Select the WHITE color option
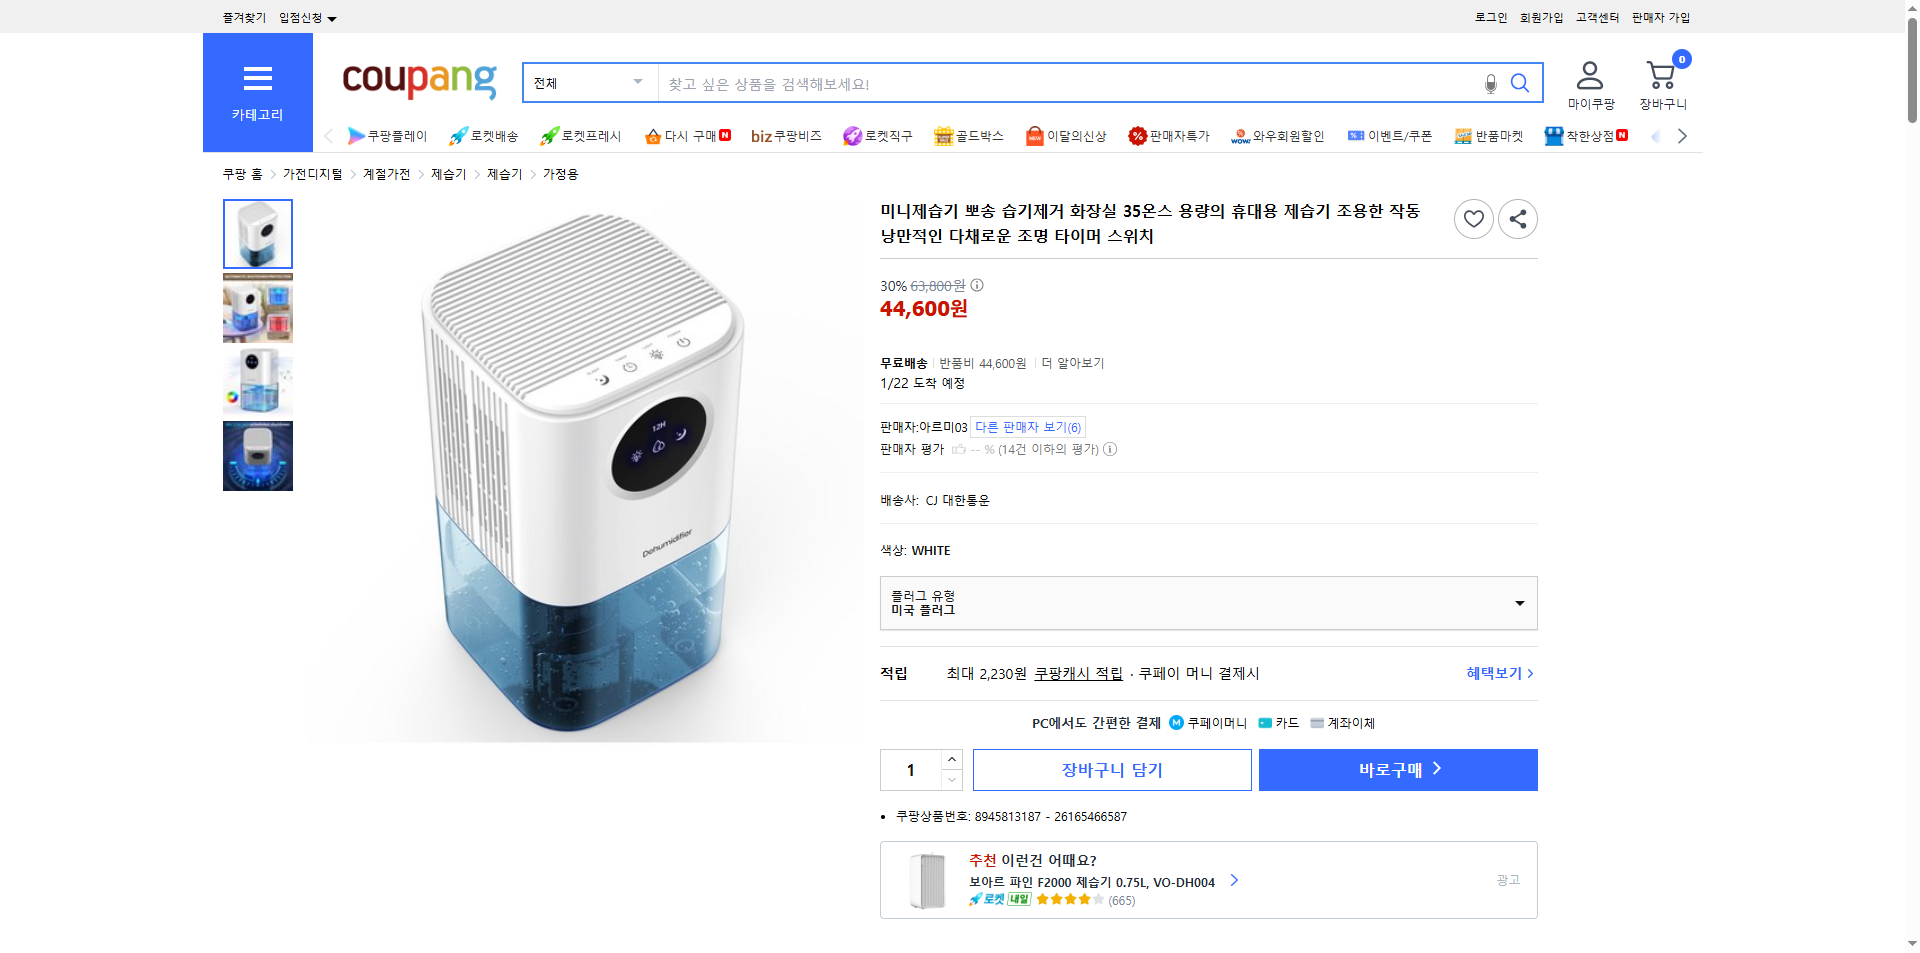This screenshot has height=953, width=1920. [x=930, y=550]
